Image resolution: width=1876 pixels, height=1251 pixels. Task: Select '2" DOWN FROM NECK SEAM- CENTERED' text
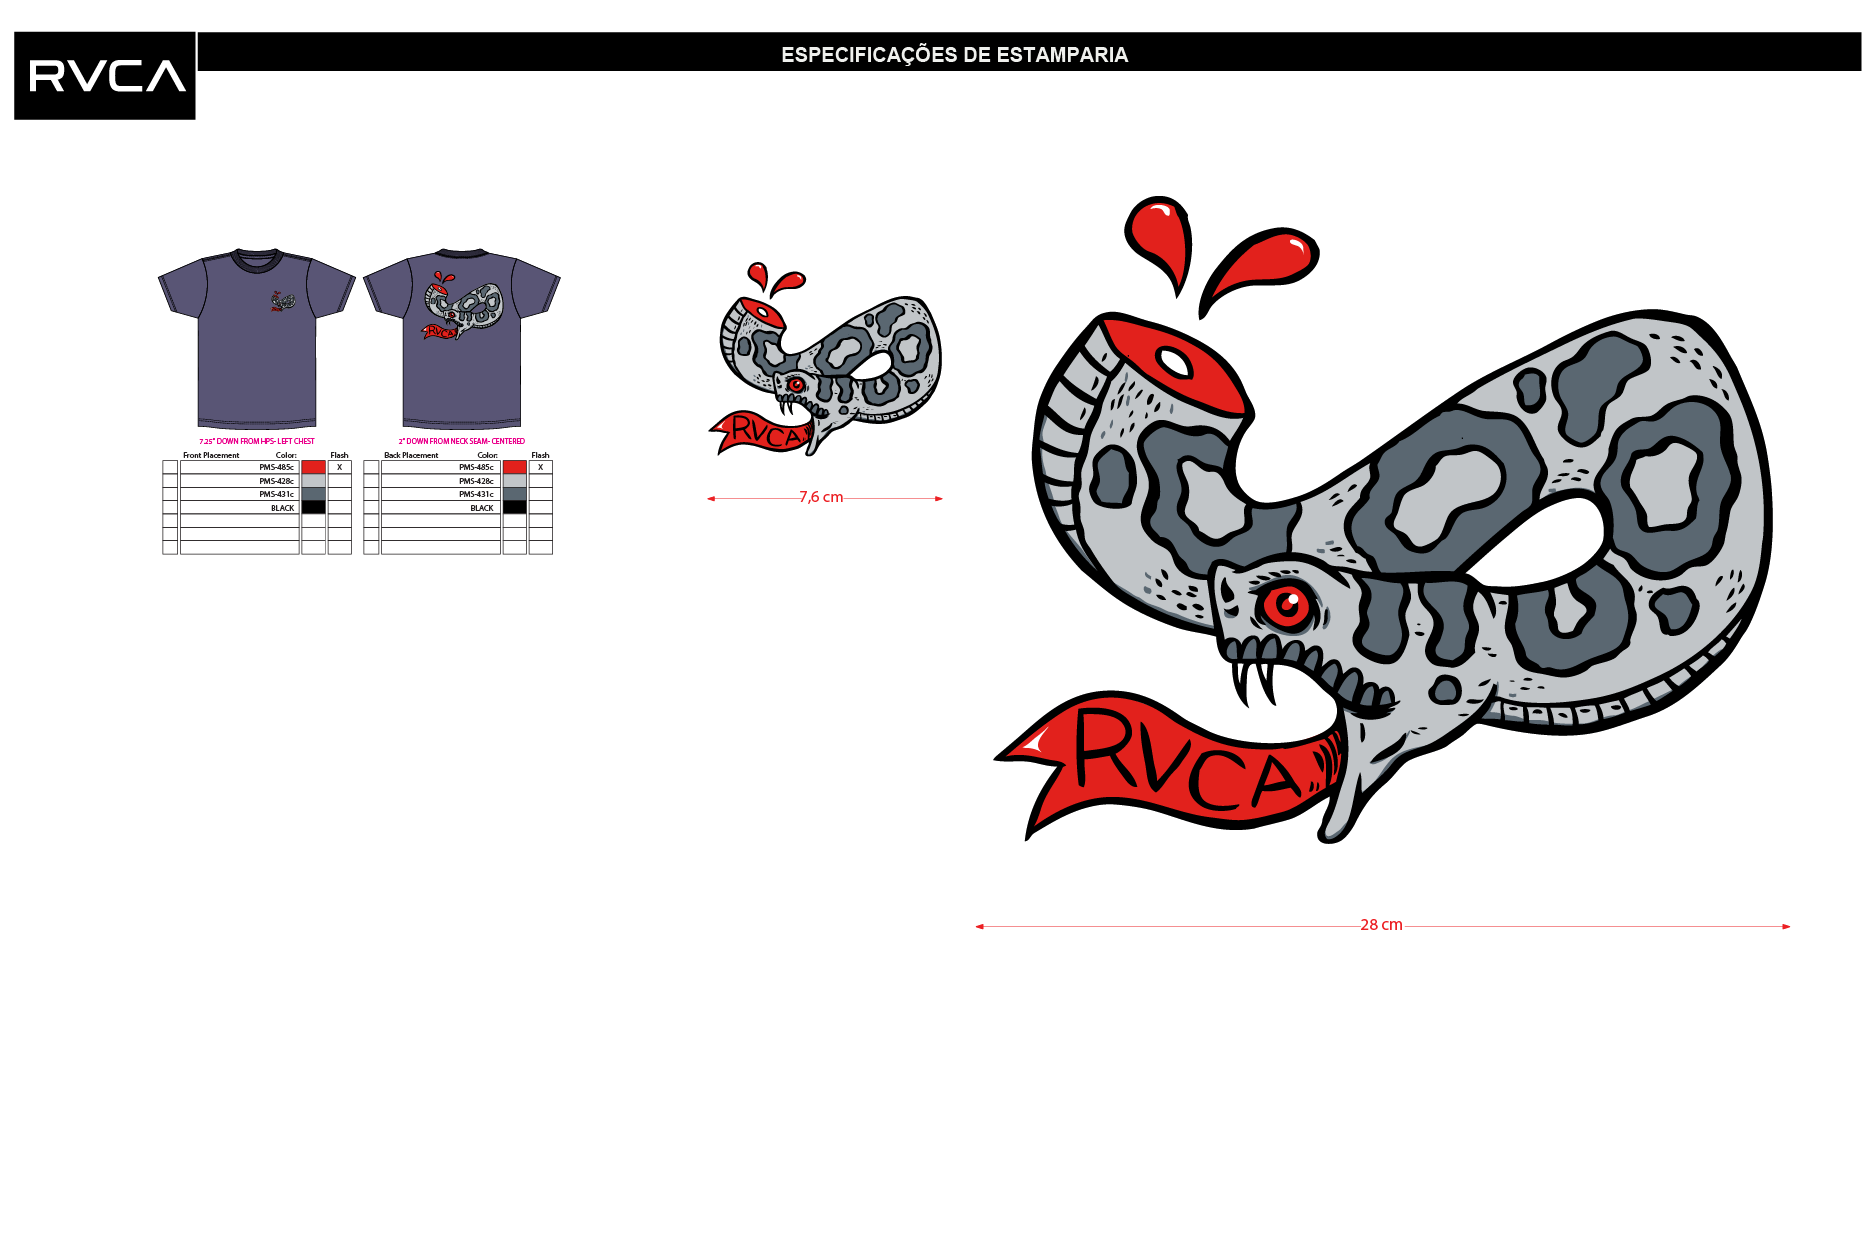click(462, 441)
